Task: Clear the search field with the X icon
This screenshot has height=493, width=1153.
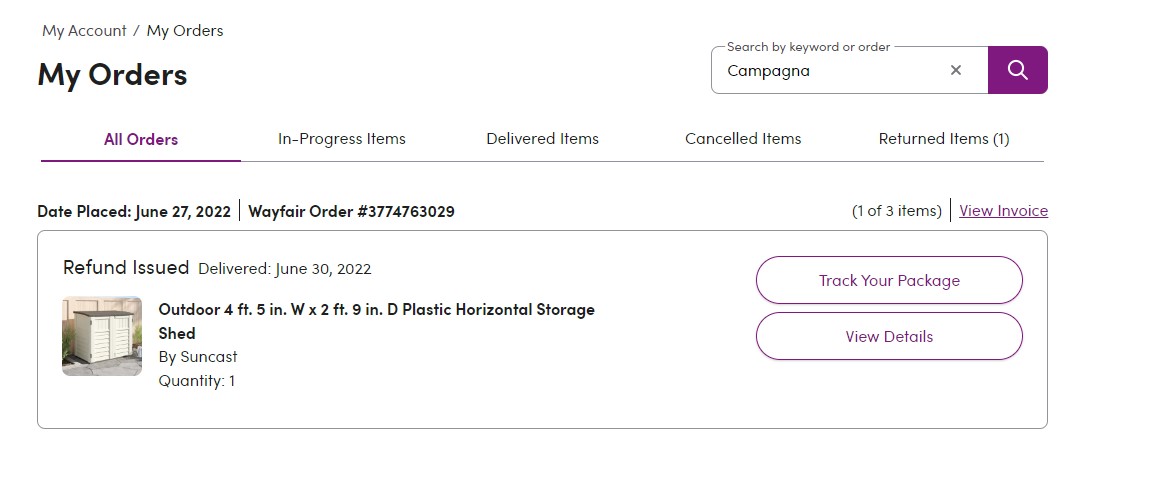Action: click(x=956, y=70)
